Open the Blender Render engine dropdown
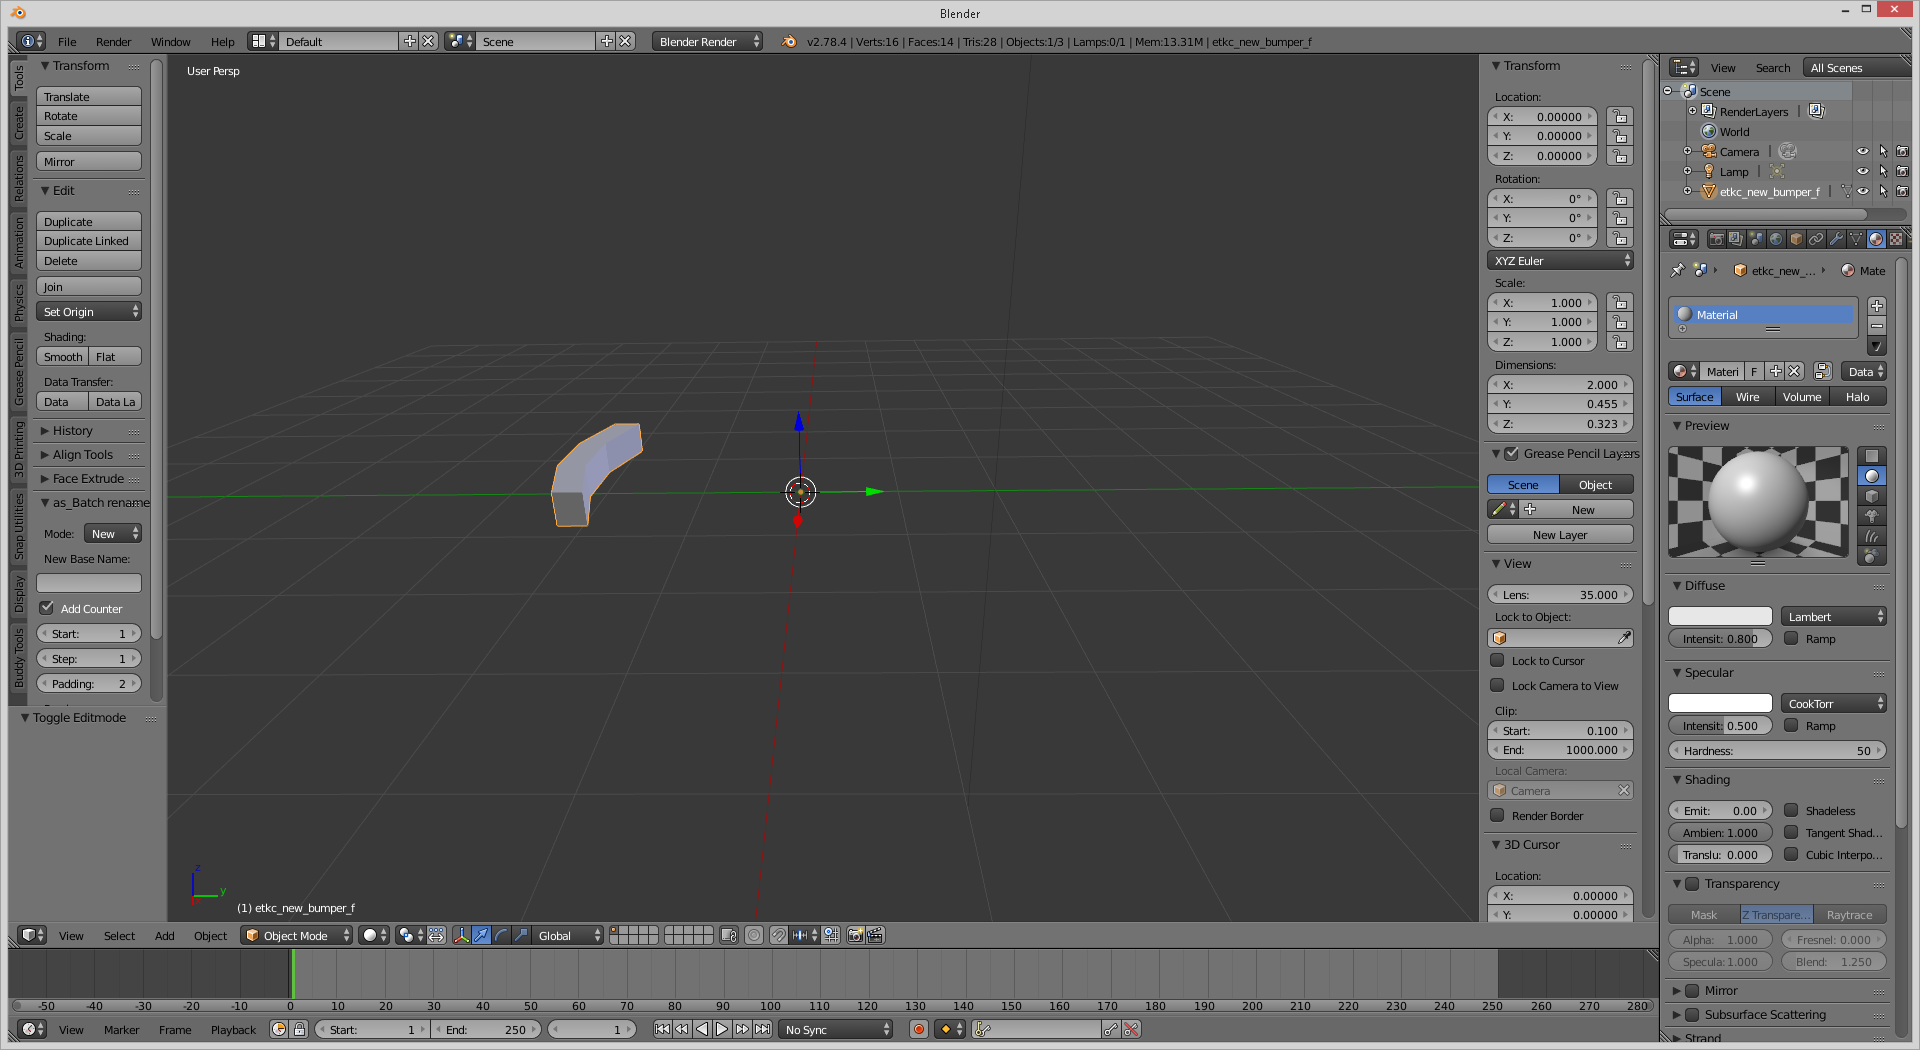The height and width of the screenshot is (1050, 1920). coord(708,41)
